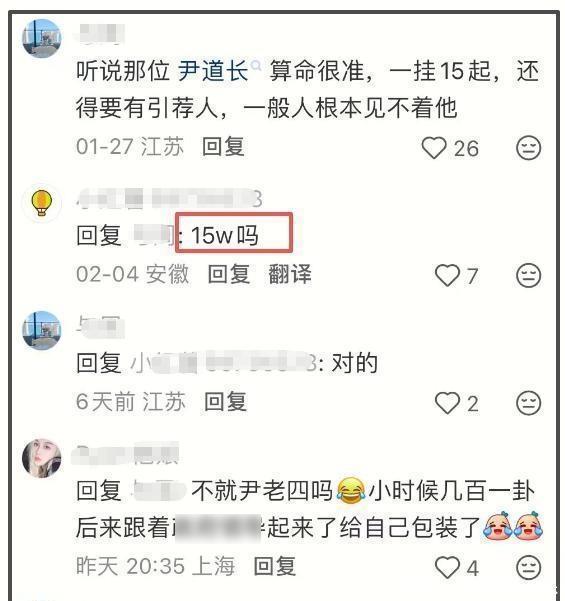The height and width of the screenshot is (601, 565).
Task: Like the Shanghai comment with 4 likes
Action: pyautogui.click(x=447, y=567)
